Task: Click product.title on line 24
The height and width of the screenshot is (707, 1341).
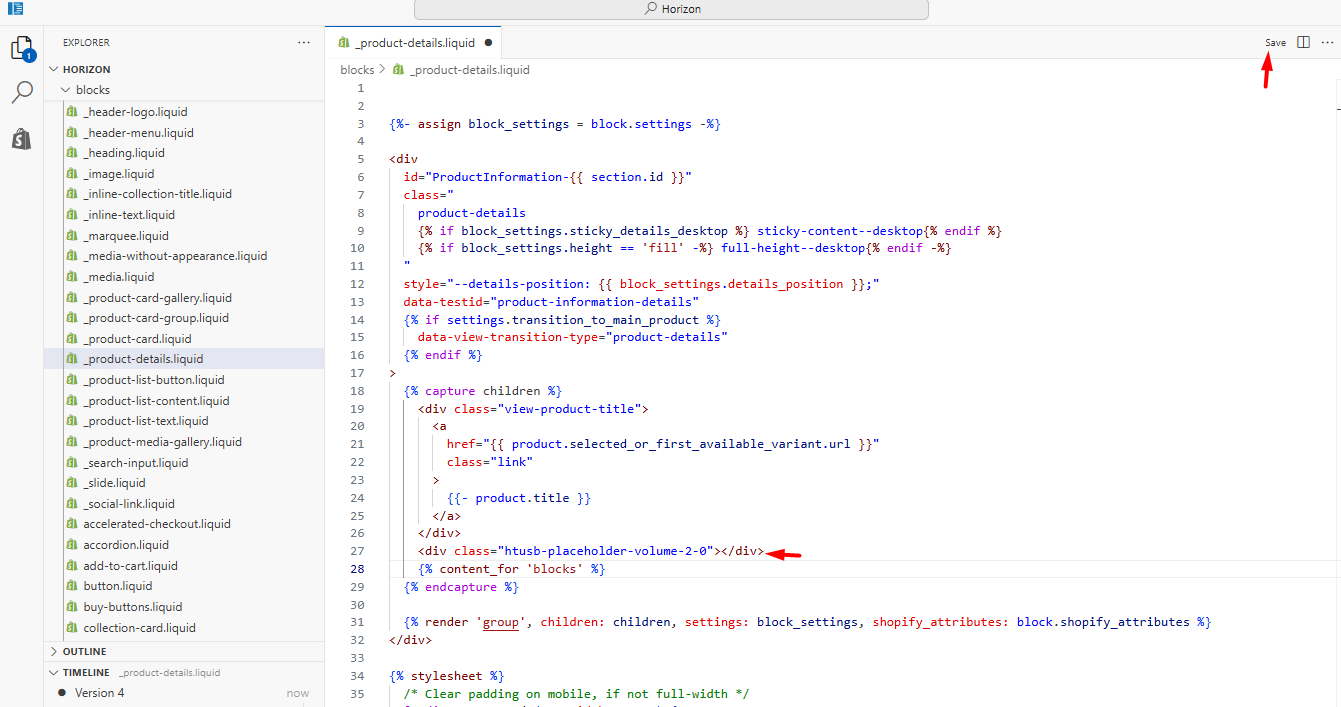Action: [x=522, y=498]
